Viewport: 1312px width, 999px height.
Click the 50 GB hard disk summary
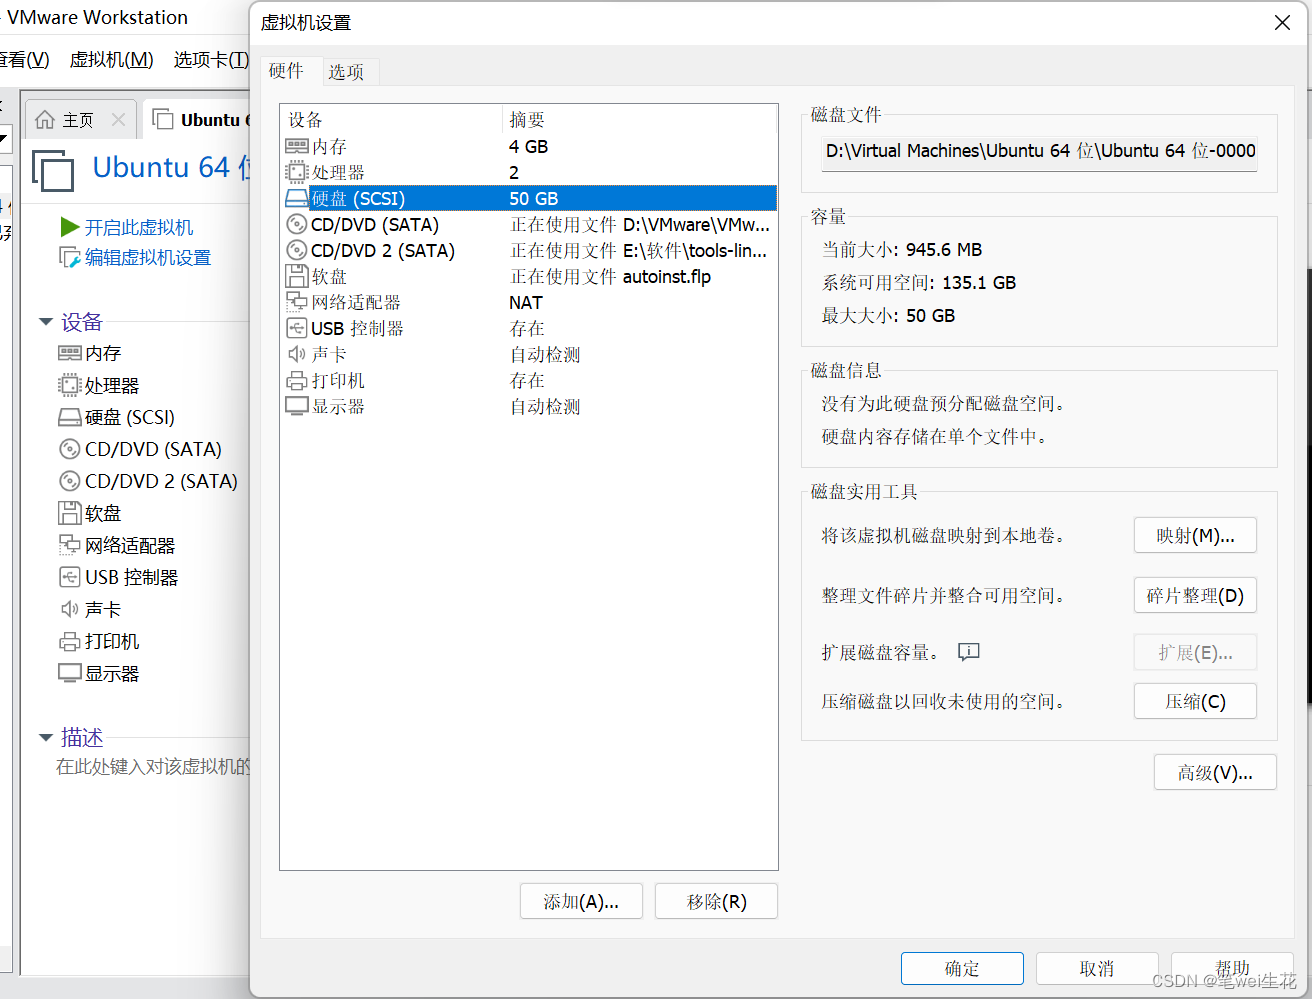pos(534,199)
